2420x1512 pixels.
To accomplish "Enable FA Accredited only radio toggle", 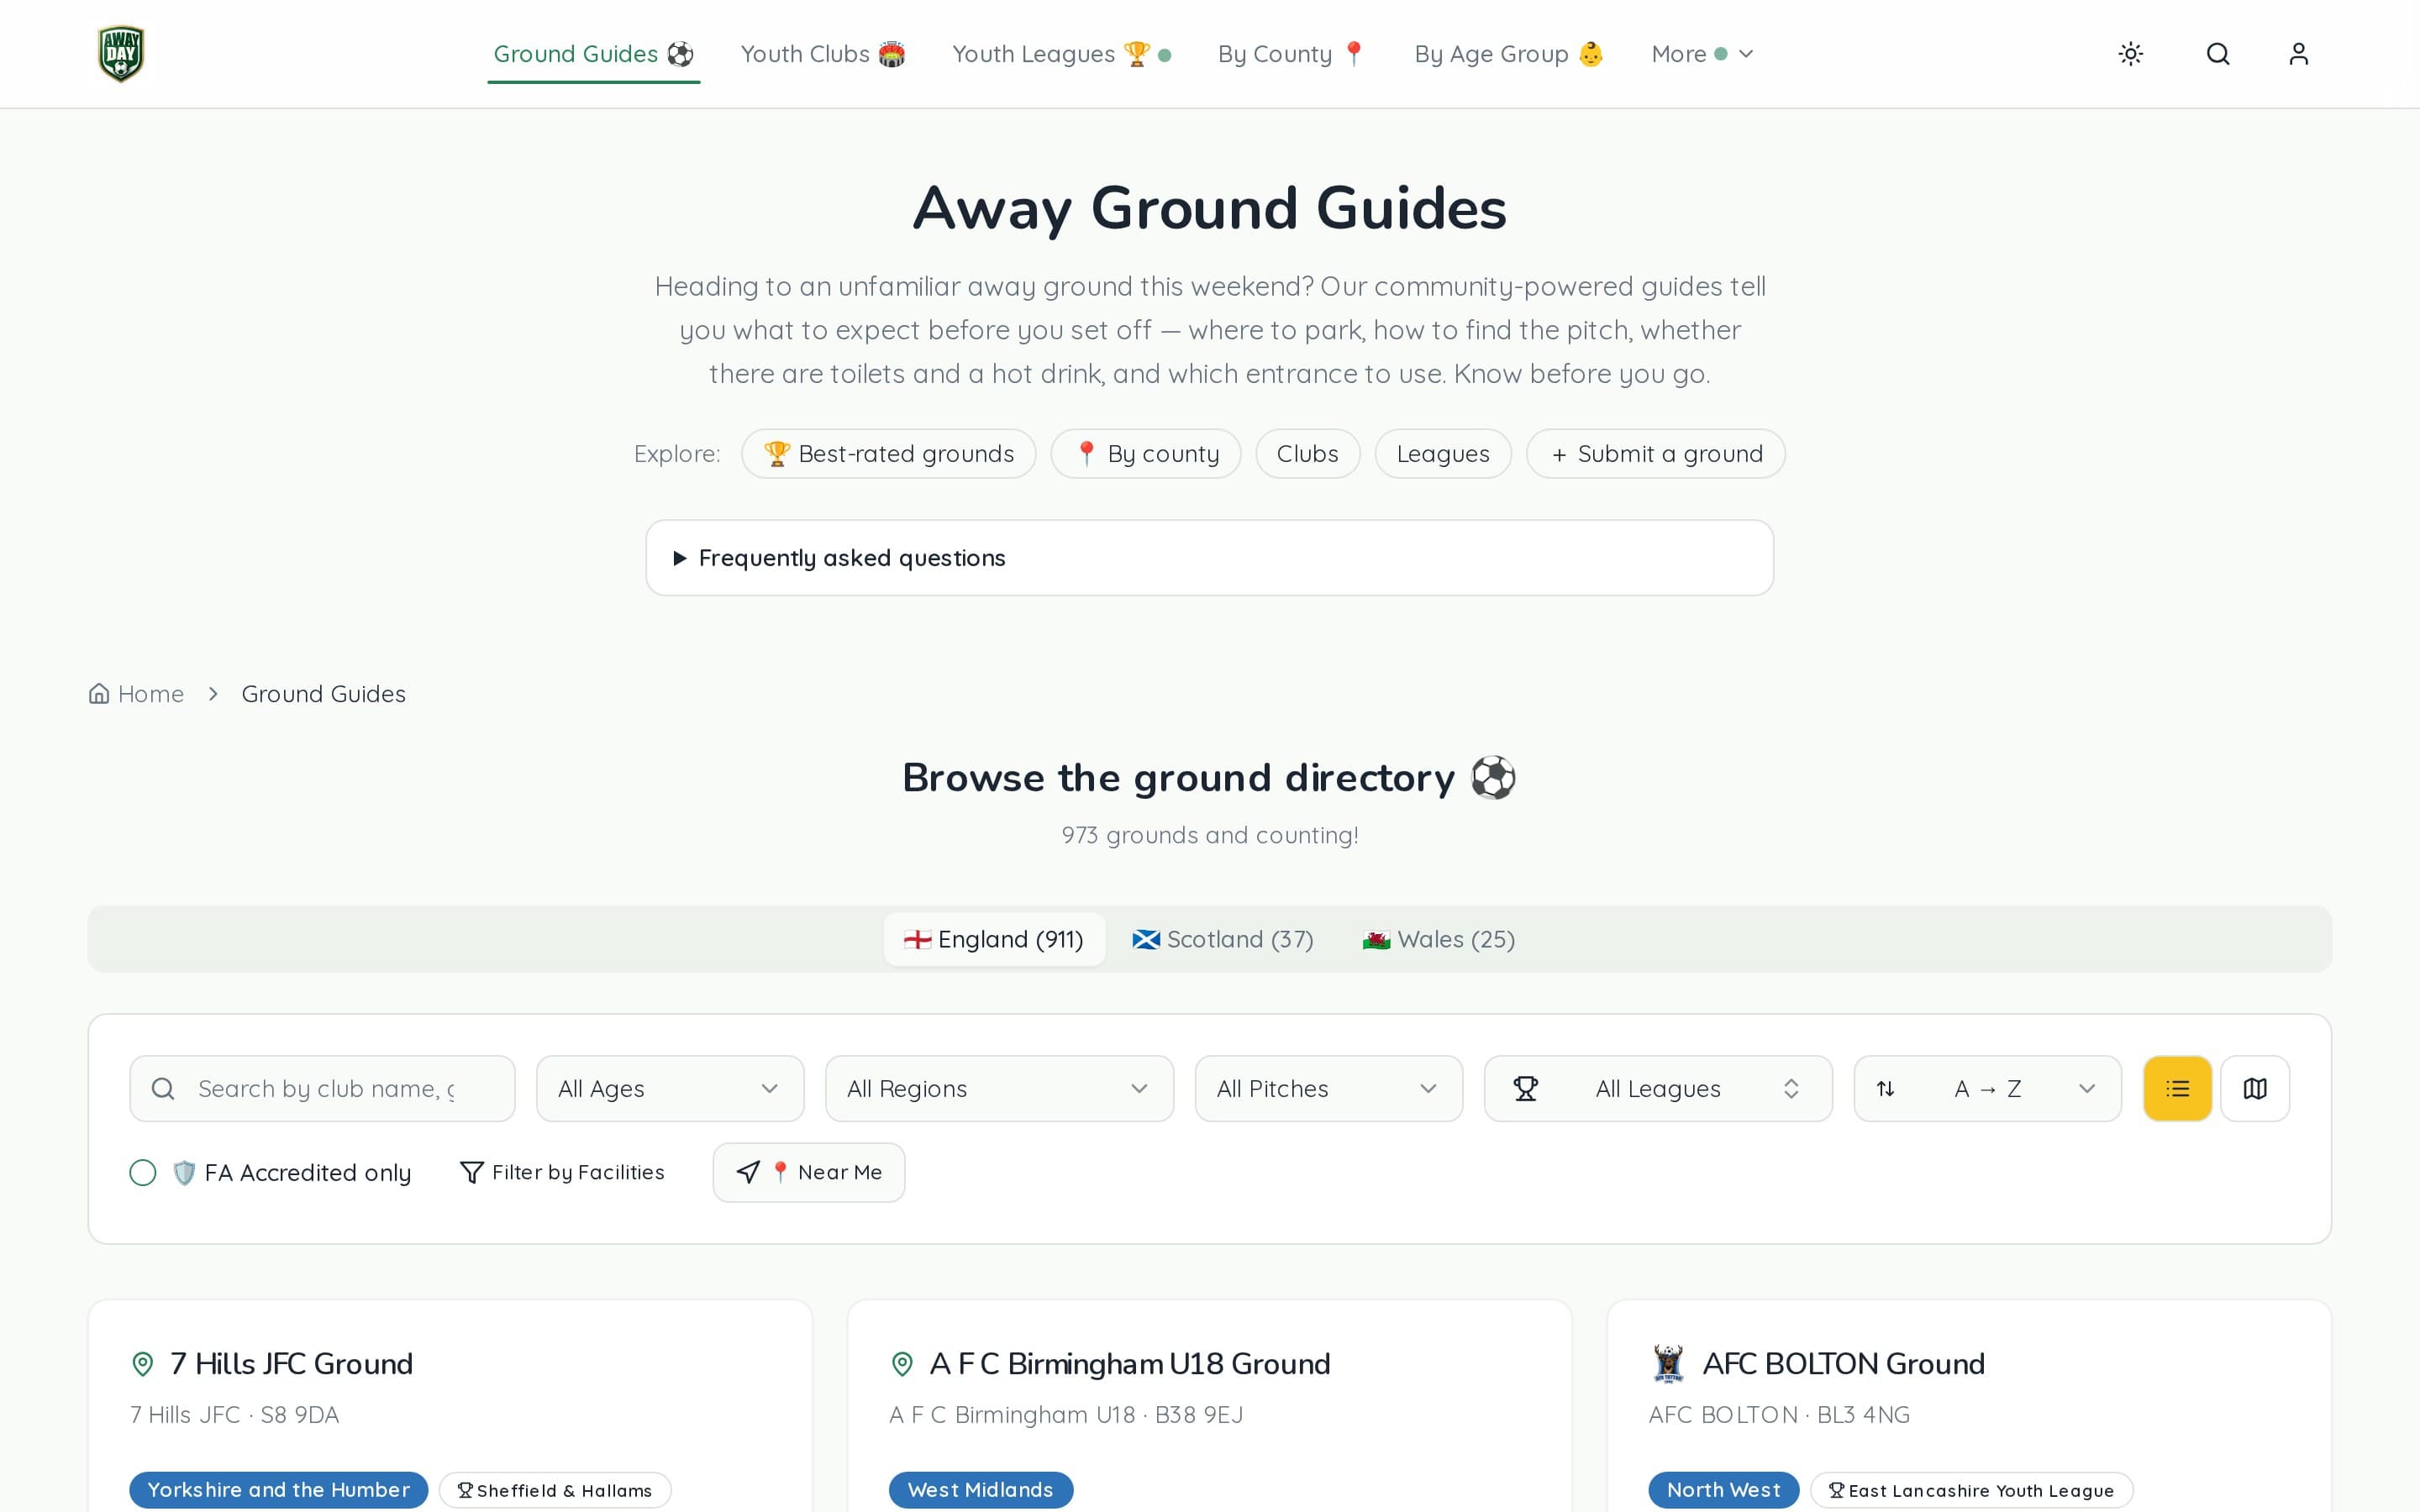I will click(143, 1172).
